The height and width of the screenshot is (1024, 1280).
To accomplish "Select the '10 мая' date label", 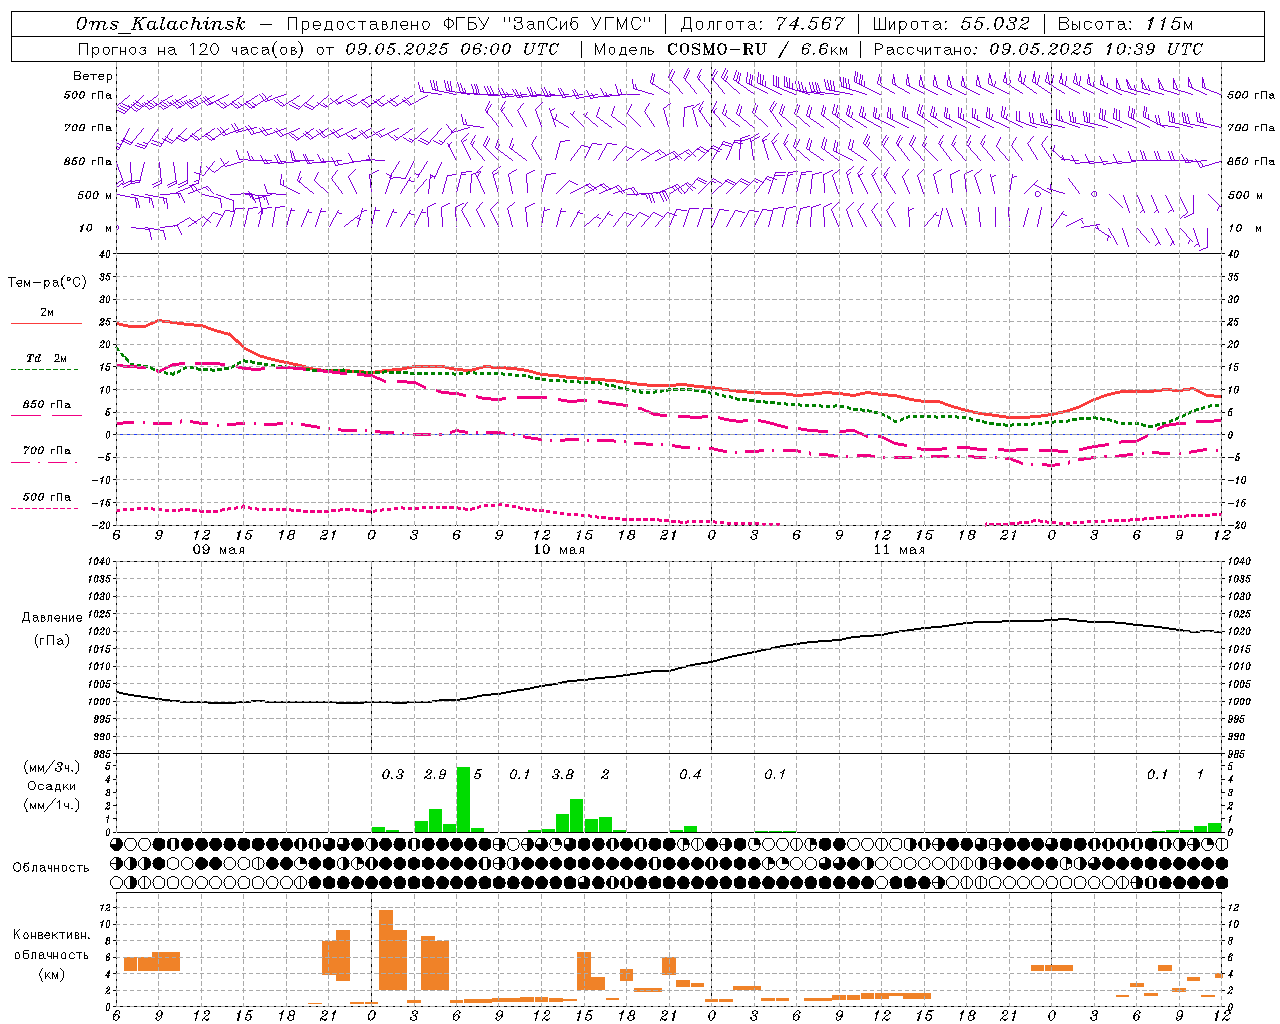I will pos(558,550).
